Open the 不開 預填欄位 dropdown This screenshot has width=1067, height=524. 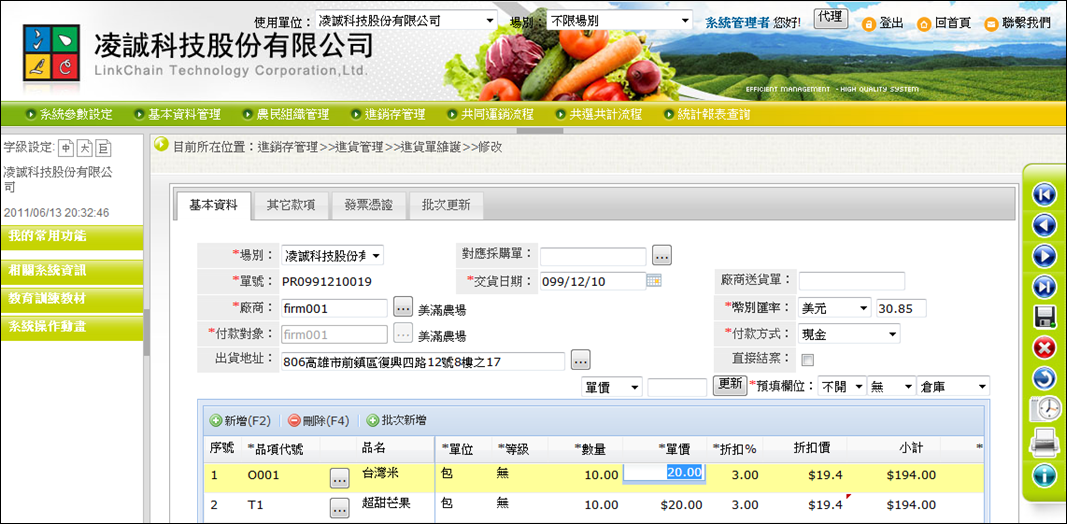(x=842, y=387)
